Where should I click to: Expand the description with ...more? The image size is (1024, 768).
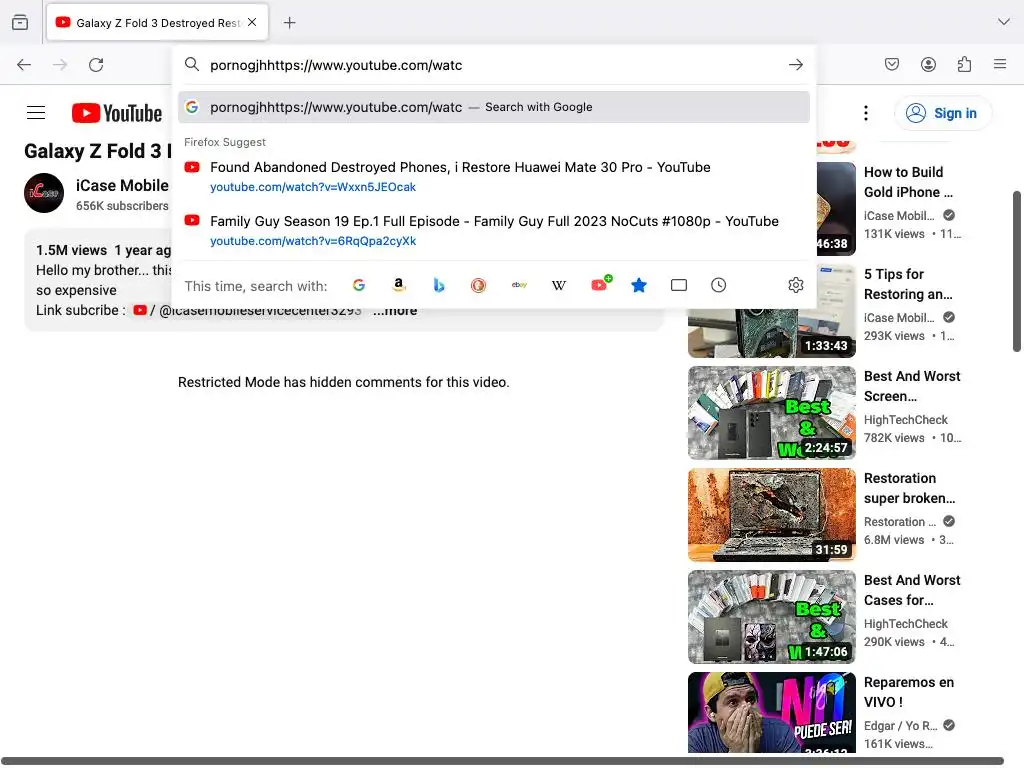pos(395,311)
